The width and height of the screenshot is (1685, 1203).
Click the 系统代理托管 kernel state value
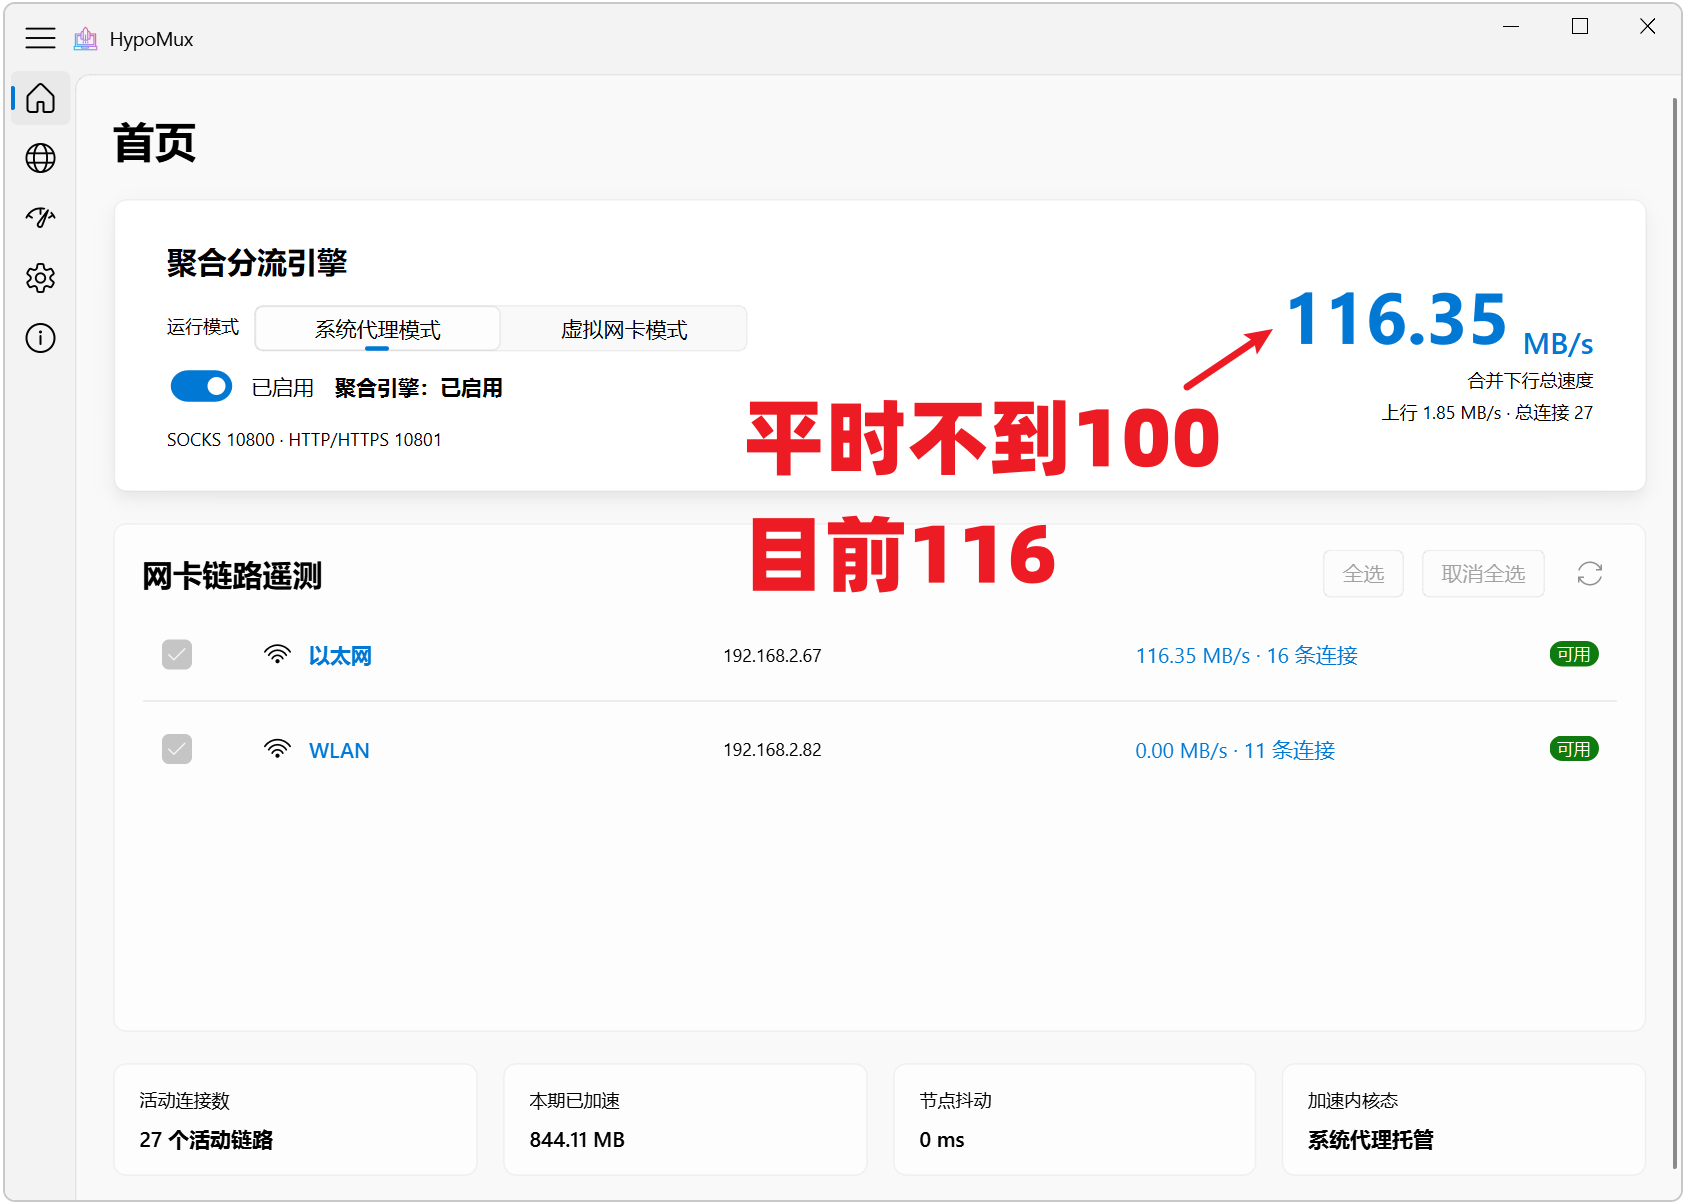click(x=1370, y=1140)
